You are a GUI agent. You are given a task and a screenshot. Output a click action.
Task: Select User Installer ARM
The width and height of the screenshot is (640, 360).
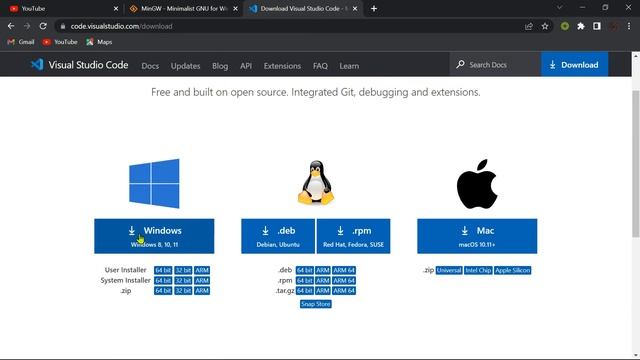point(202,270)
